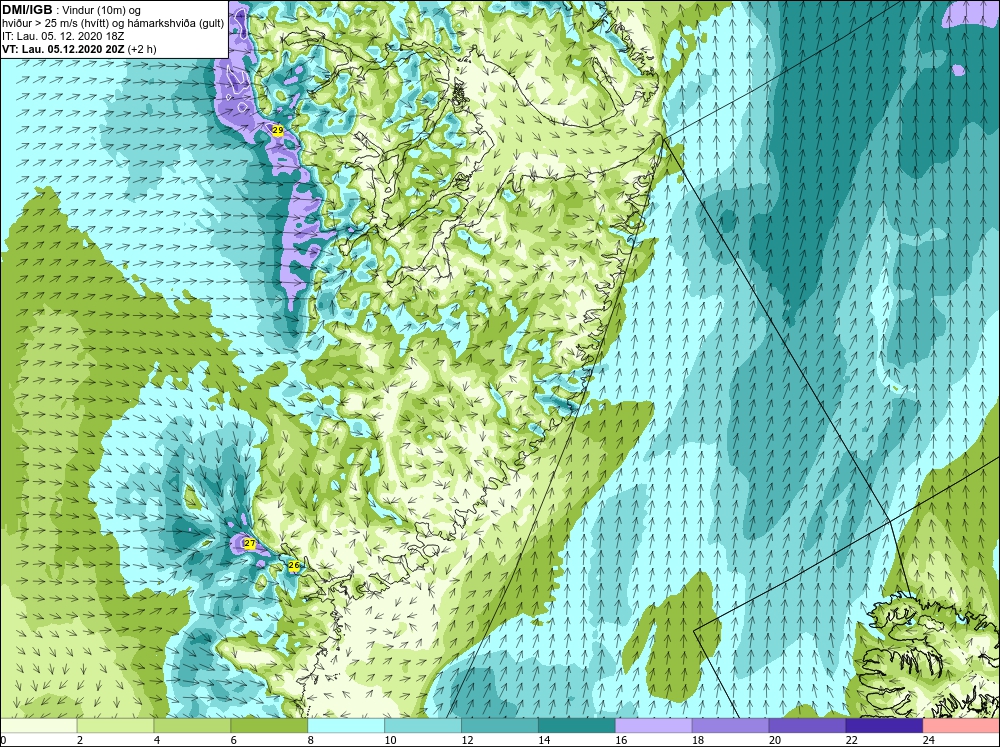Click the legend scale label '16'
Viewport: 1000px width, 747px height.
point(621,740)
